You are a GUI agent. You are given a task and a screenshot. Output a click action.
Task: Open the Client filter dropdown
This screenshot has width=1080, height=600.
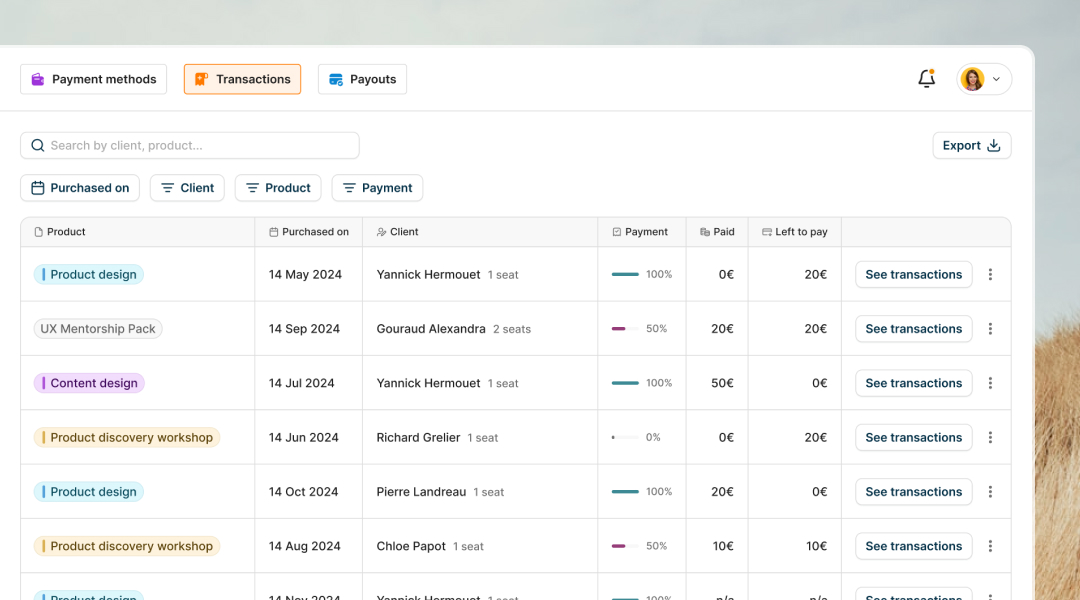187,187
